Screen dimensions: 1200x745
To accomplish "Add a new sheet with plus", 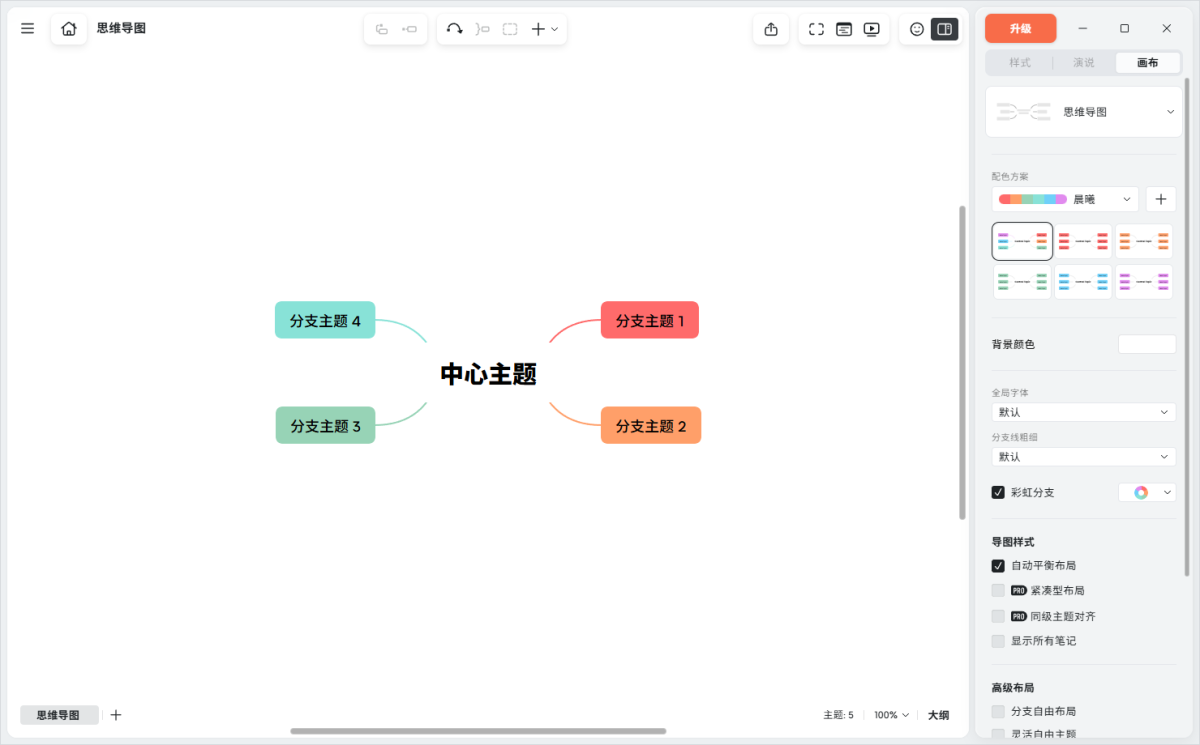I will (x=116, y=715).
